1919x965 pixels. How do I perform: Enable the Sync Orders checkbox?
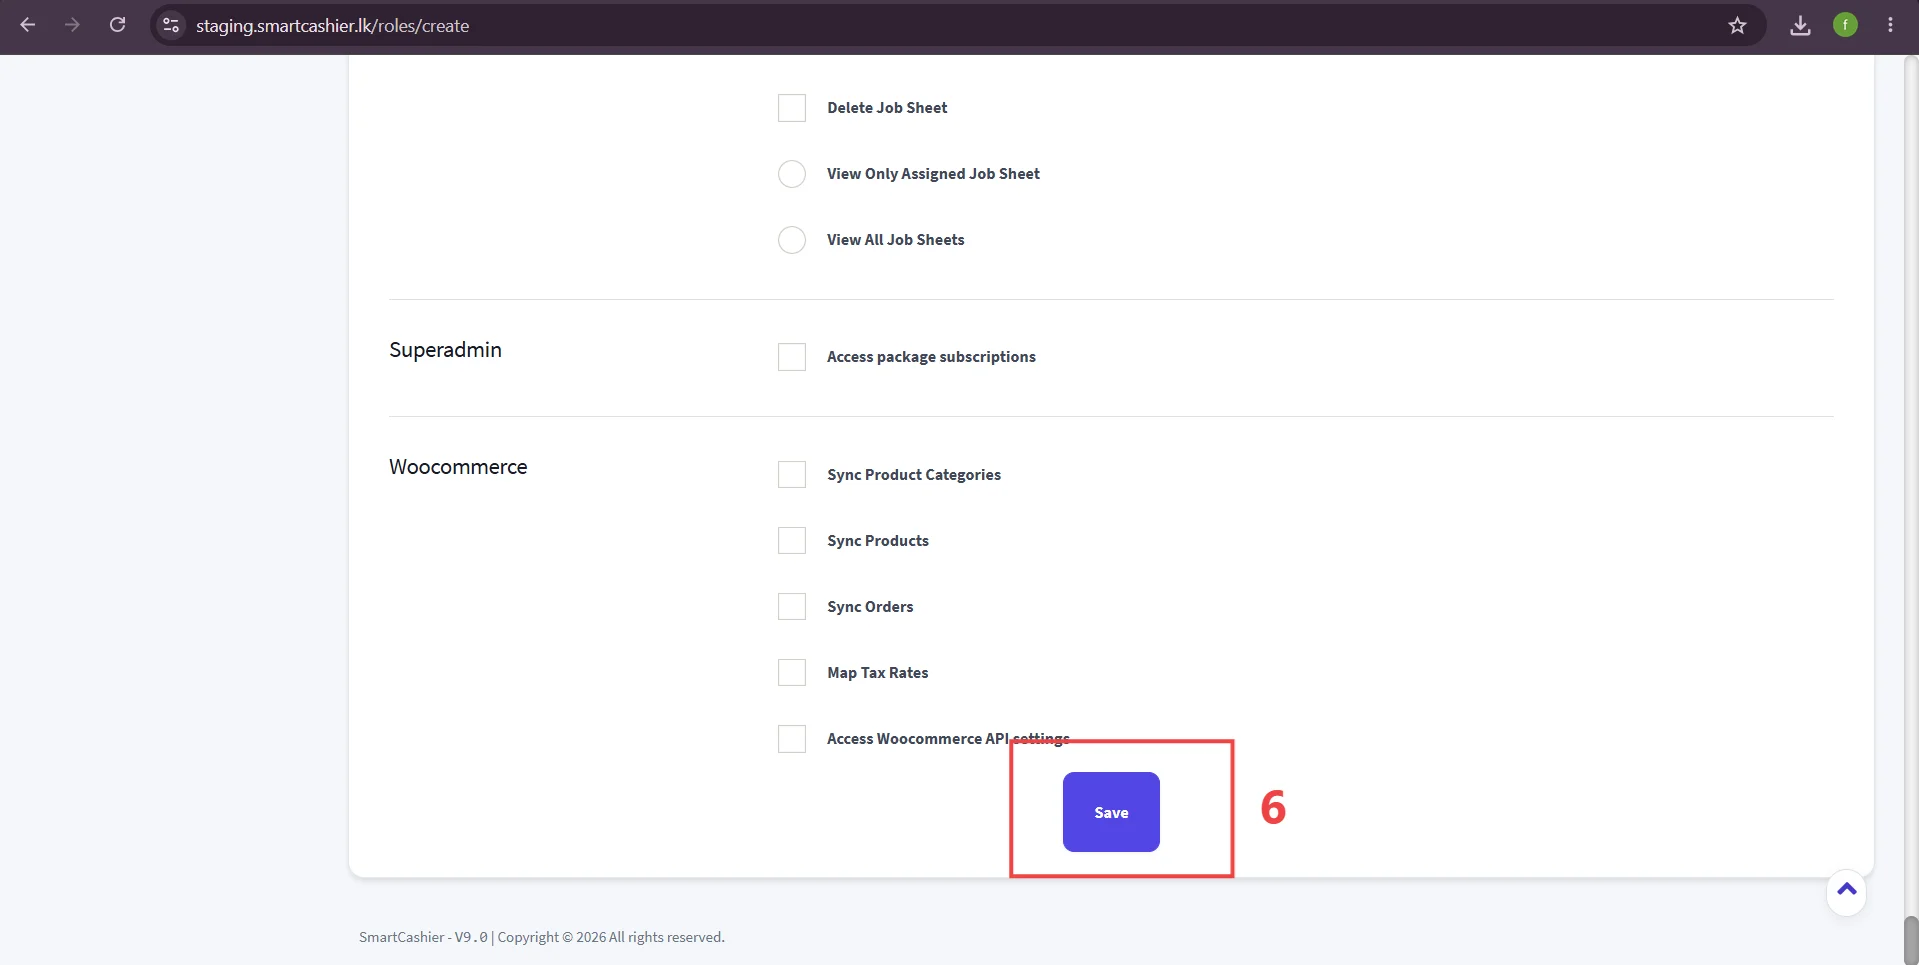point(792,606)
